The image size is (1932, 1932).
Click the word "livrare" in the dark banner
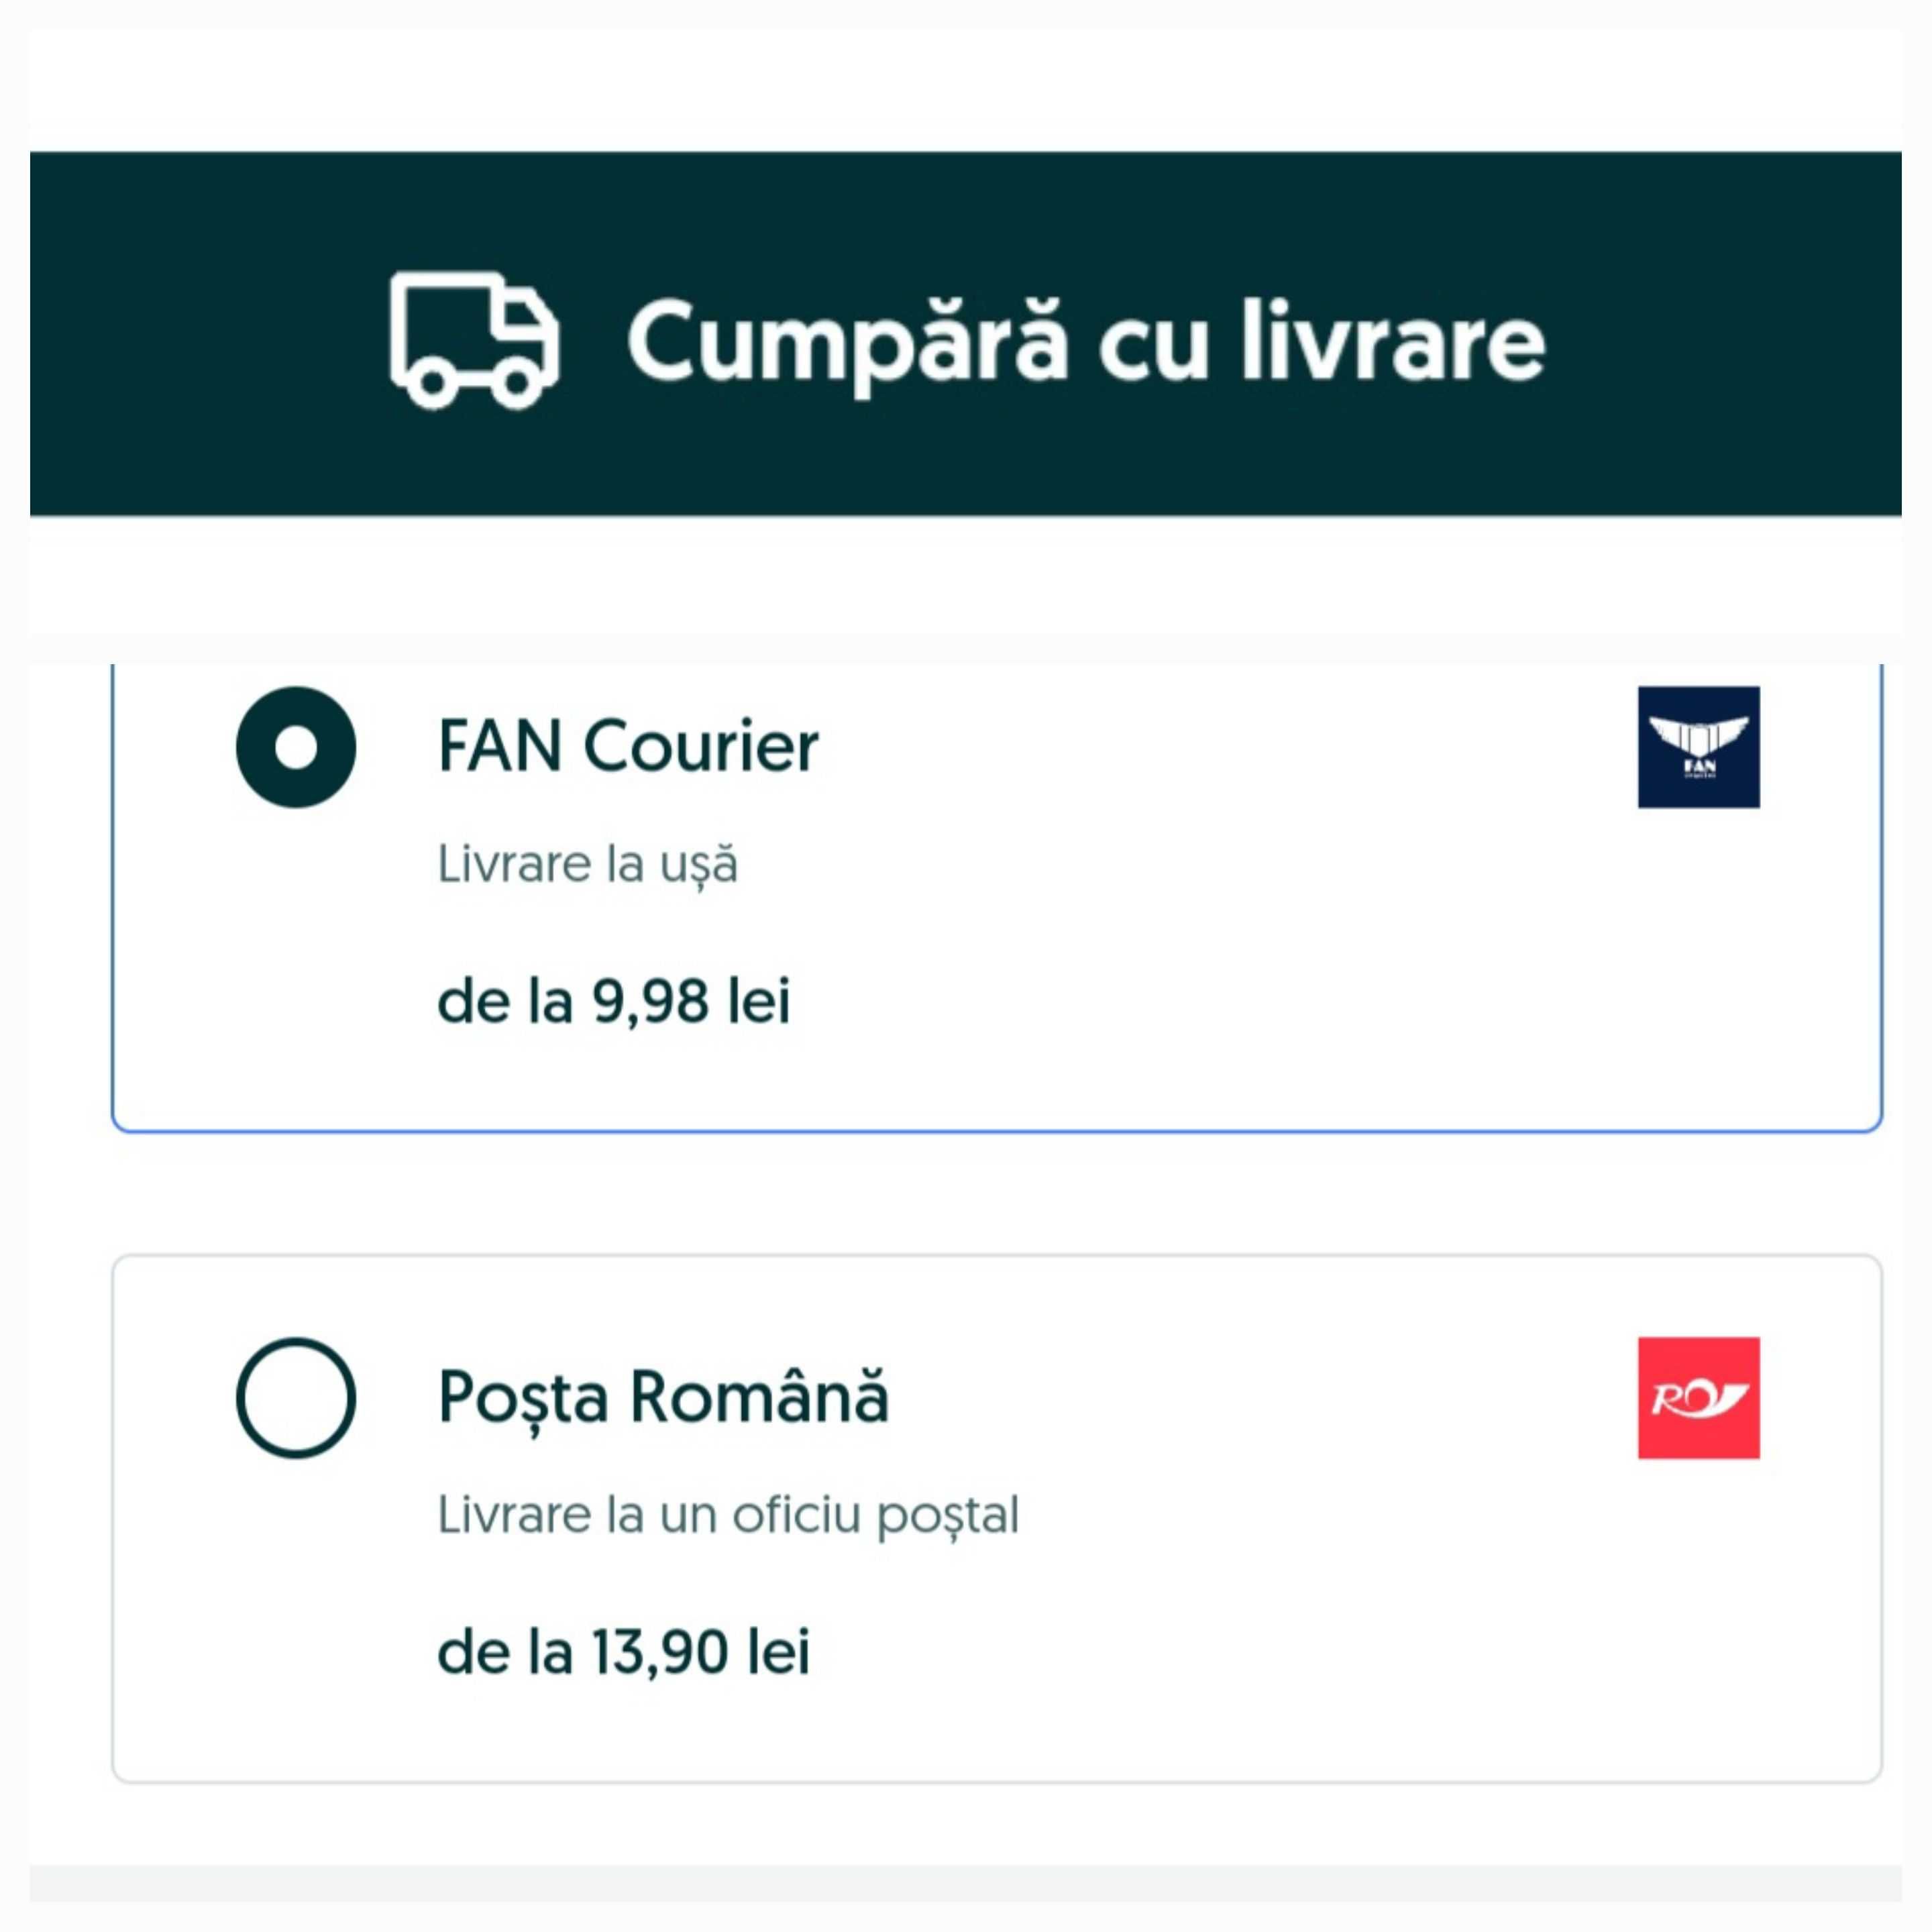coord(1392,342)
